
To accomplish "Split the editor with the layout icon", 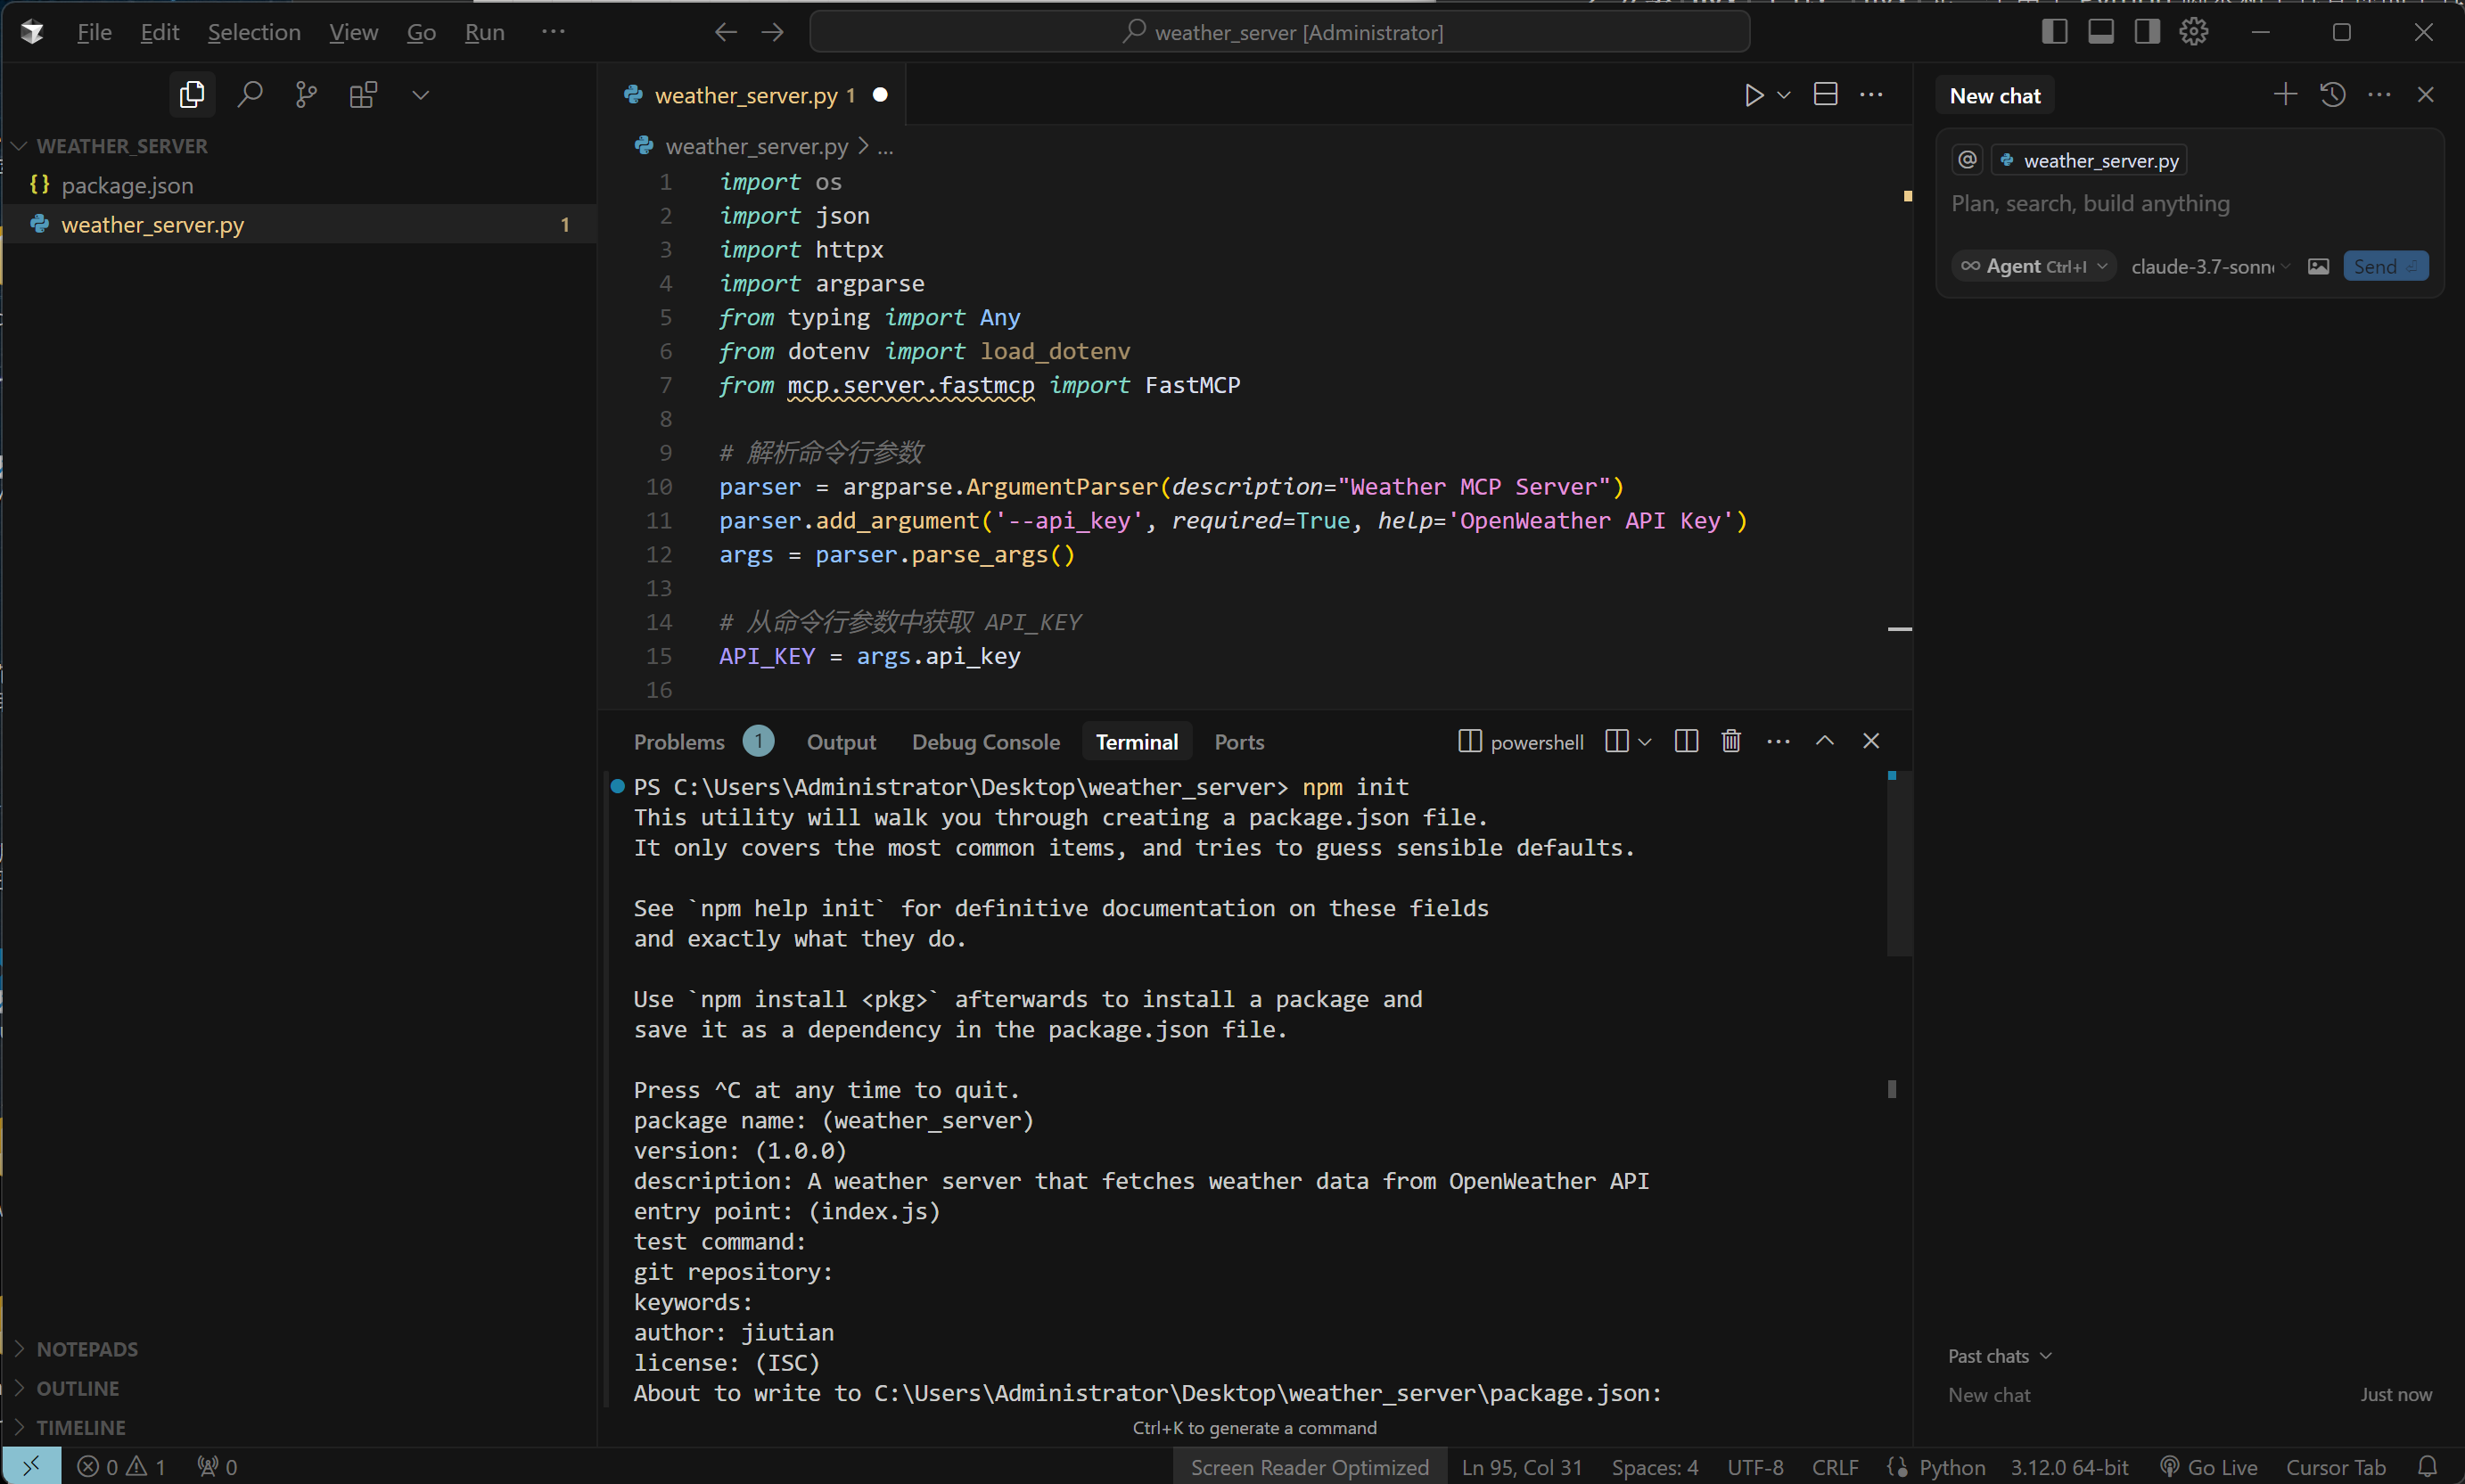I will coord(1826,95).
